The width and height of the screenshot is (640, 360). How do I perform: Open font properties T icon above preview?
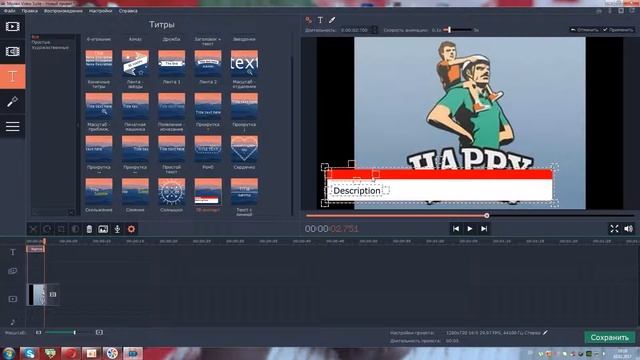click(320, 20)
